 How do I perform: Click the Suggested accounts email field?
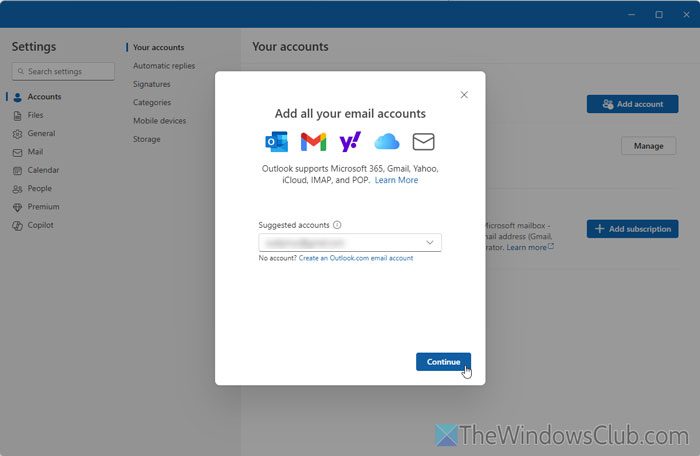[350, 243]
